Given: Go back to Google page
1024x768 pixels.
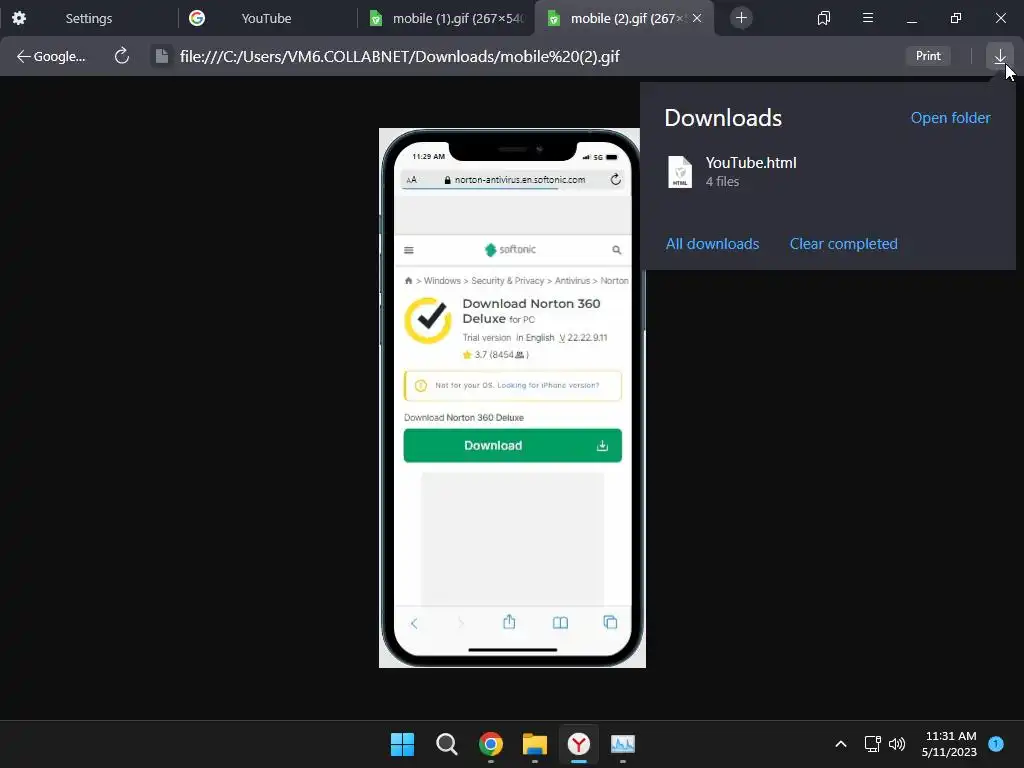Looking at the screenshot, I should 51,56.
